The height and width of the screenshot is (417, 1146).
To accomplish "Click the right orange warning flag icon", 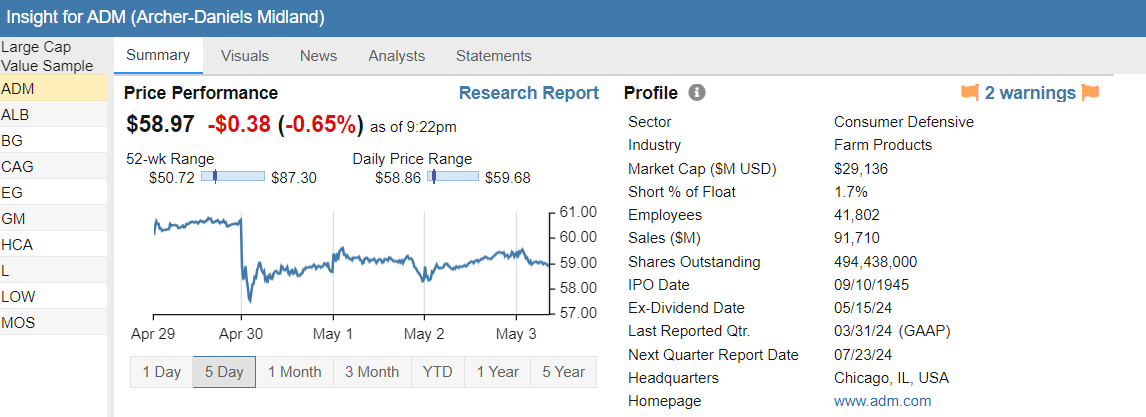I will point(1090,93).
